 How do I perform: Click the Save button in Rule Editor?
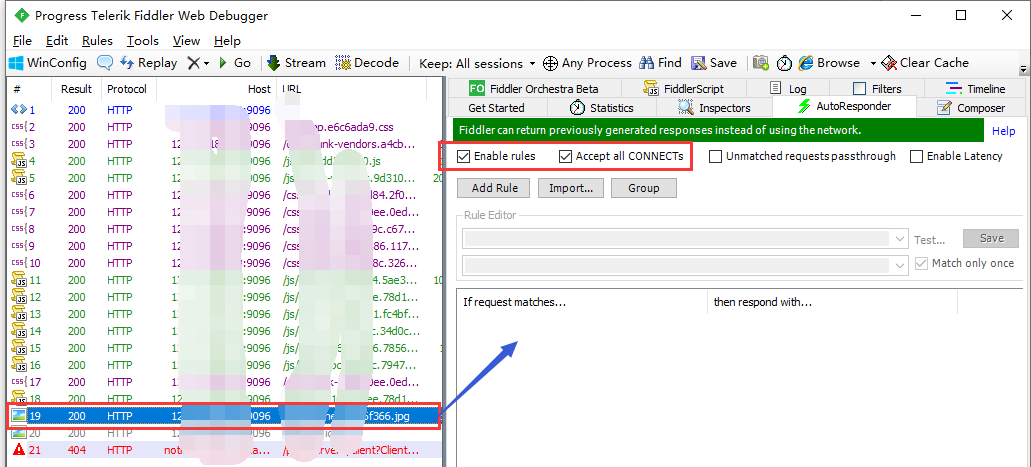click(x=991, y=238)
